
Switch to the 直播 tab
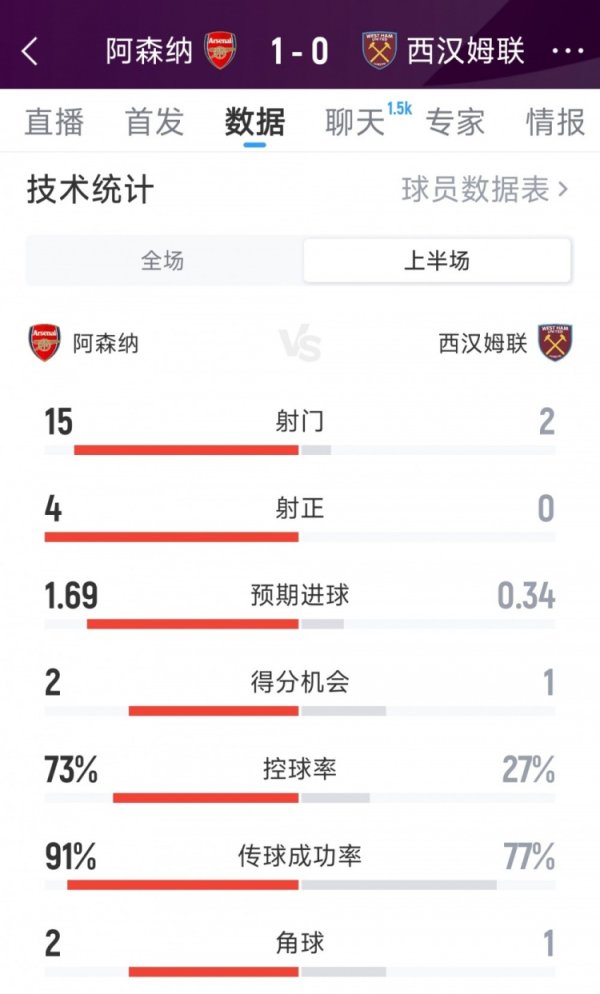coord(54,122)
